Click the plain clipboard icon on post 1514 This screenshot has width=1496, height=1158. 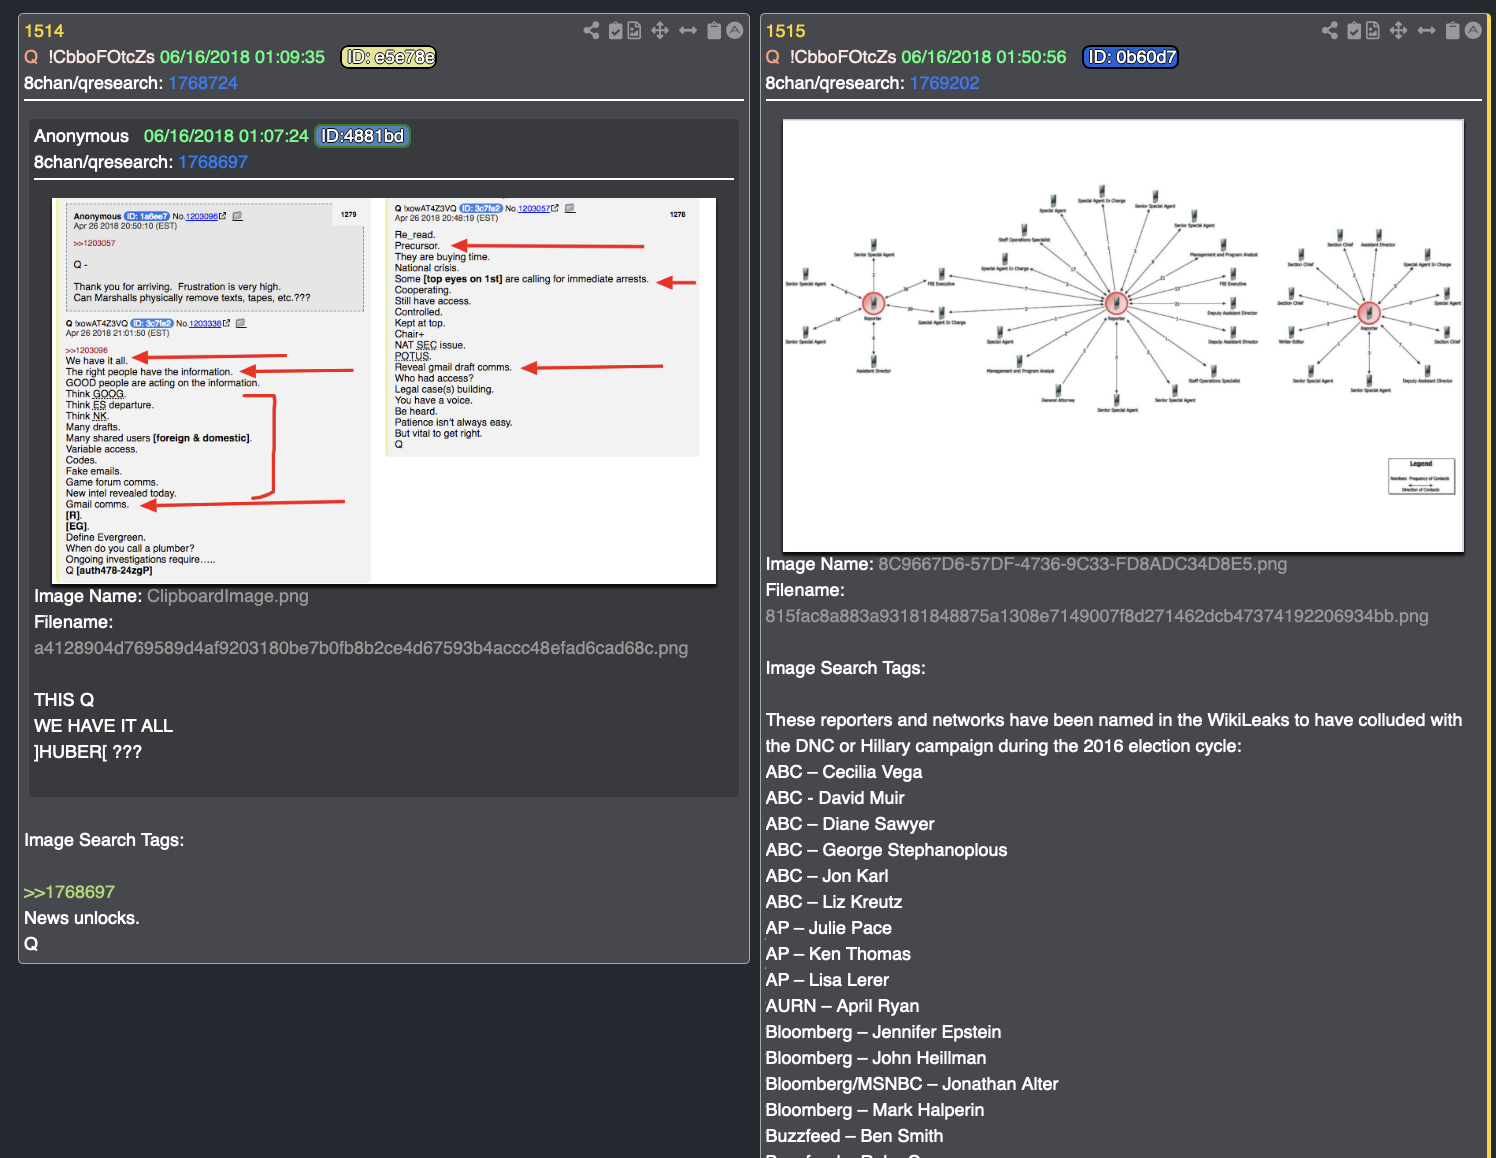(x=714, y=31)
